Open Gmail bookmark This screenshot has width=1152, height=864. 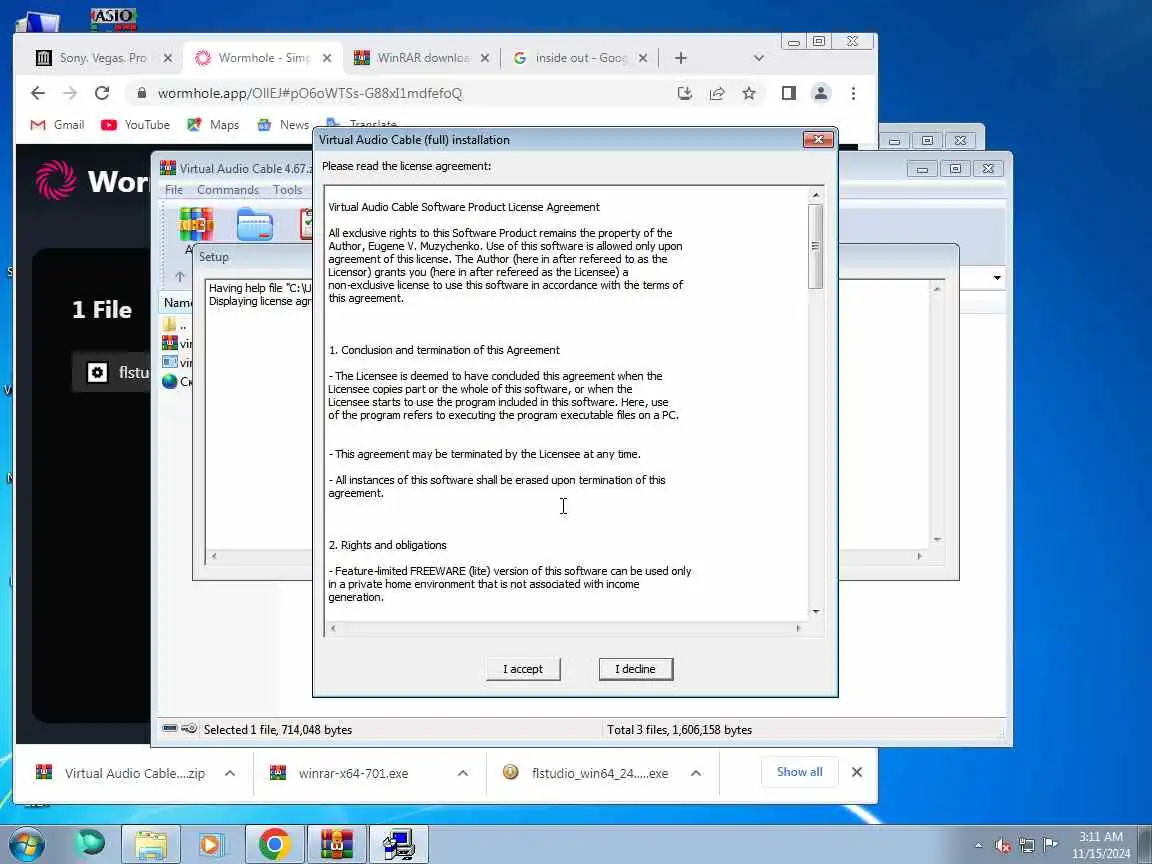pyautogui.click(x=57, y=125)
